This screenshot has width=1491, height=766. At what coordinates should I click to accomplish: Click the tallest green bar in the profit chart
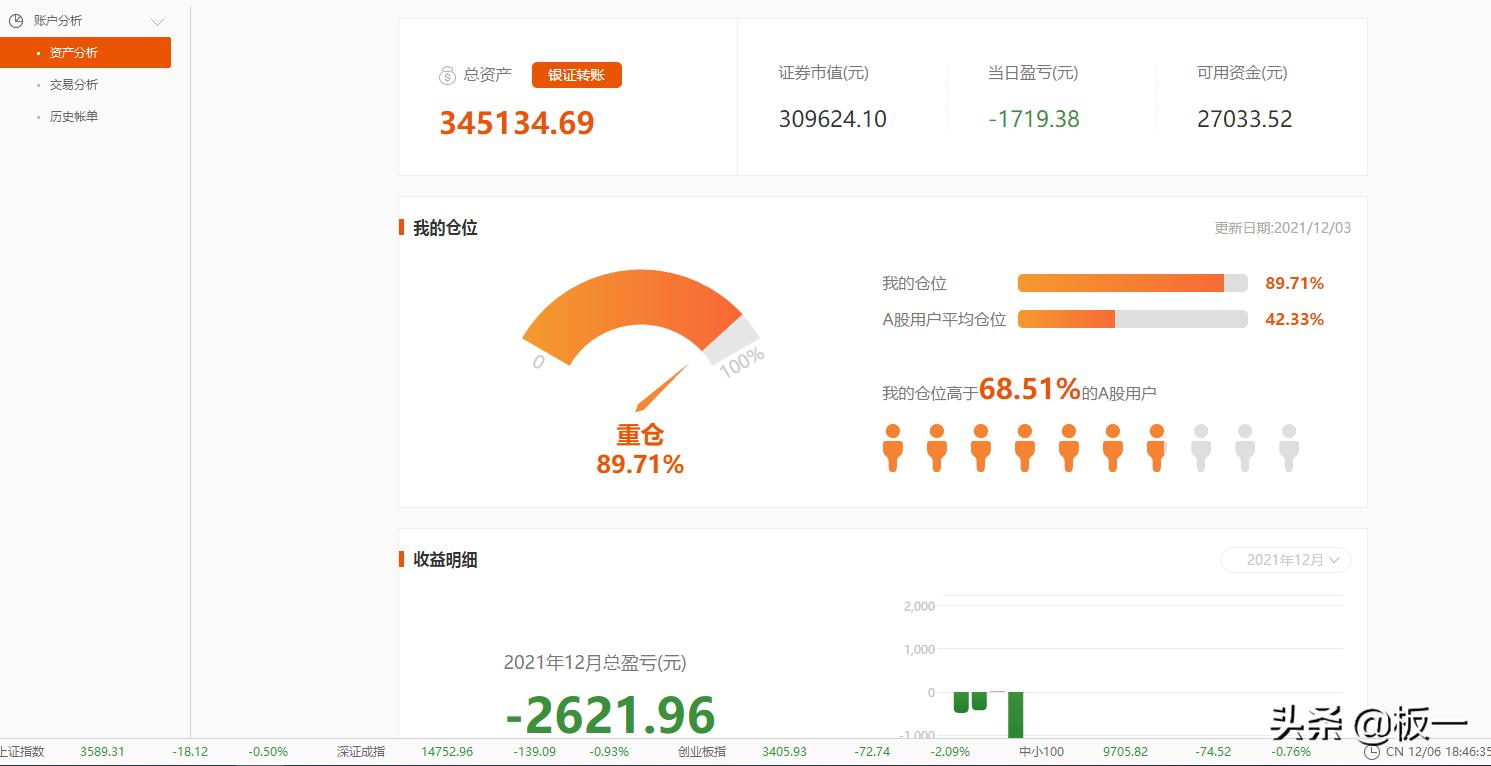click(1015, 715)
